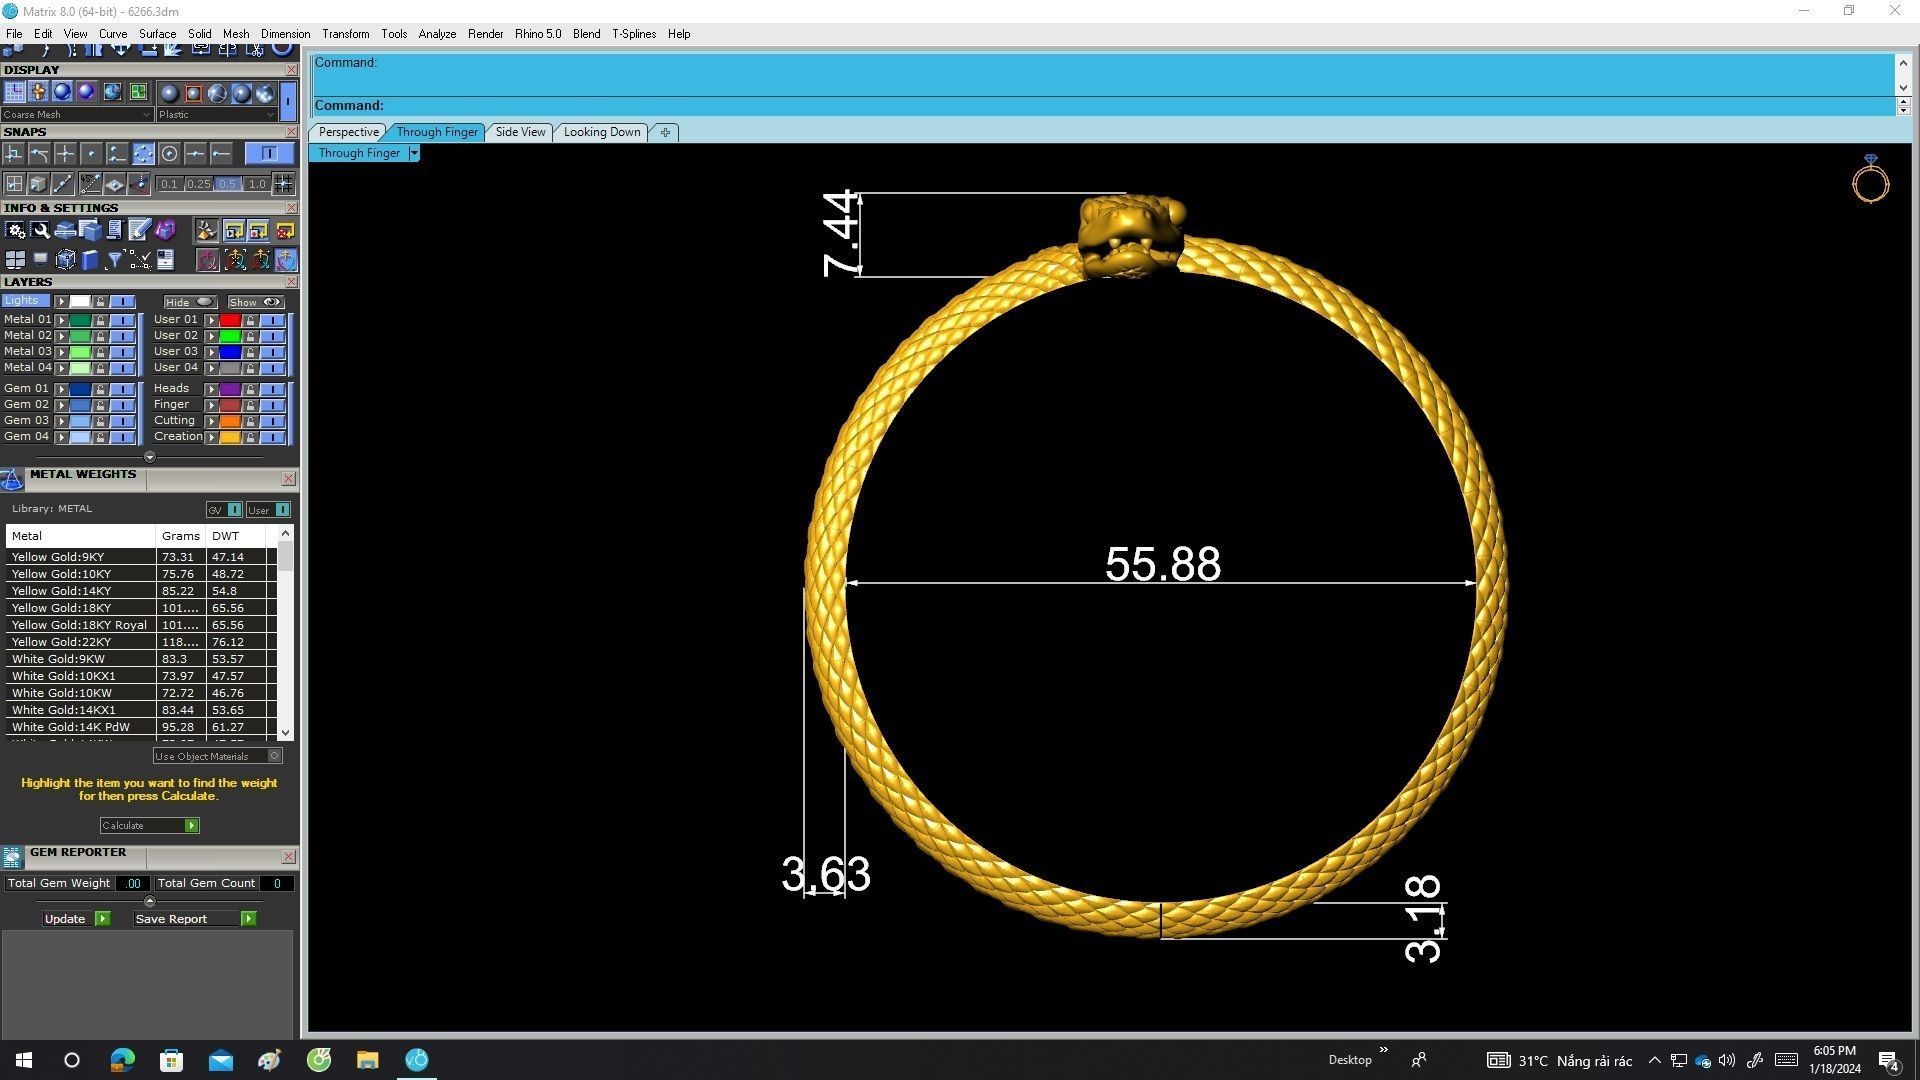
Task: Open the T-Splines menu
Action: pyautogui.click(x=634, y=34)
